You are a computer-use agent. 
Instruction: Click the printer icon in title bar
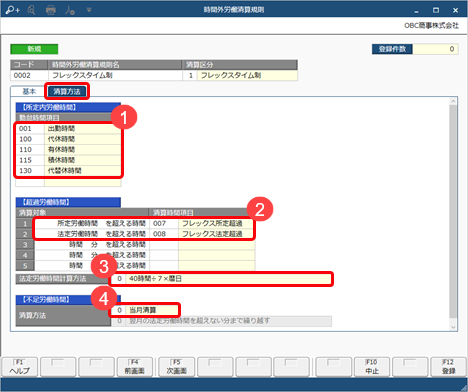pos(51,10)
